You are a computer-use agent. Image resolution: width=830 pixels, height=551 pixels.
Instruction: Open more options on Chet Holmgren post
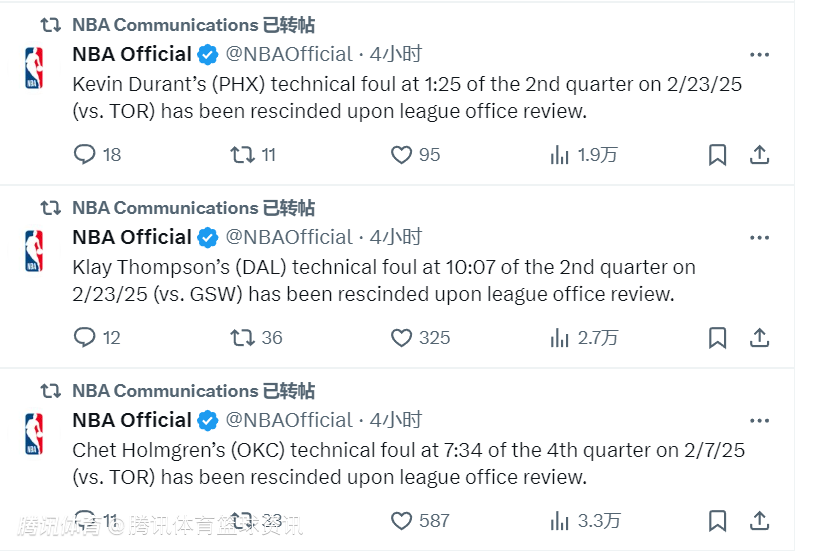click(x=759, y=421)
